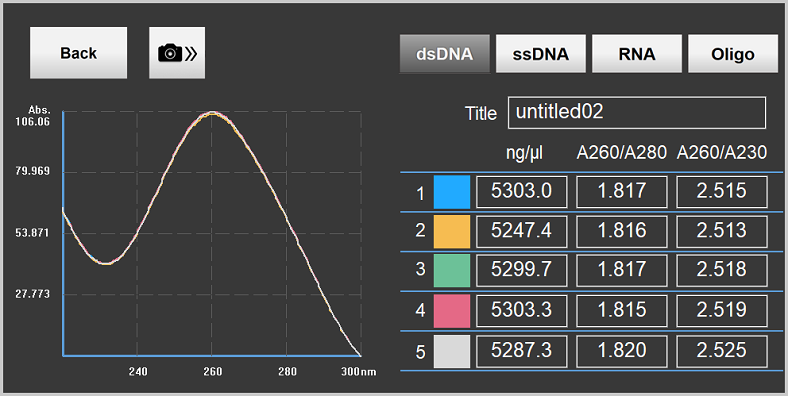The height and width of the screenshot is (396, 788).
Task: Click the A260/A230 value 2.513
Action: [x=722, y=232]
